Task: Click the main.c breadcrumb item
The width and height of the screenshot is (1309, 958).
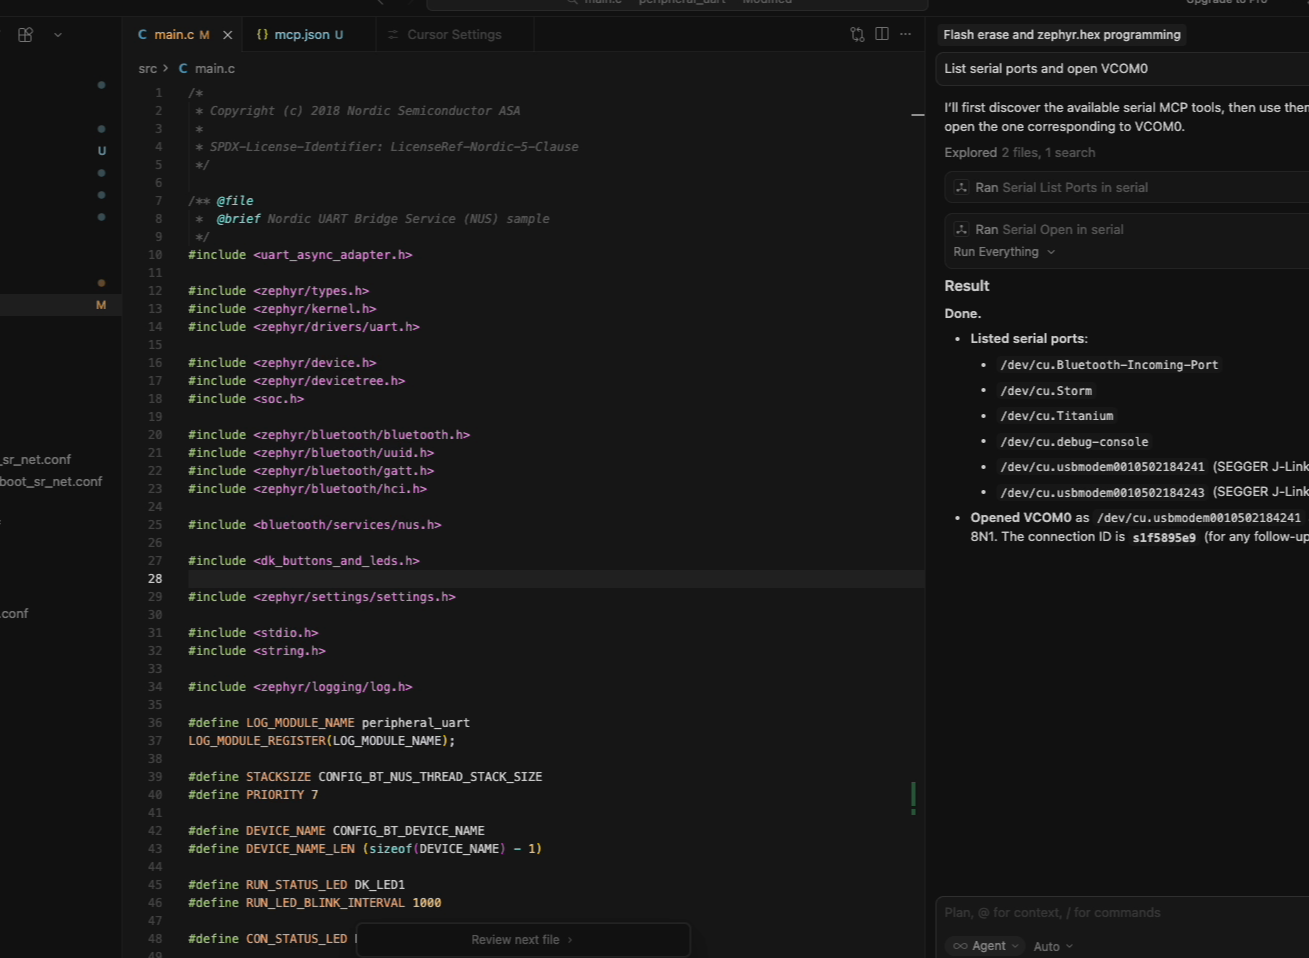Action: [214, 69]
